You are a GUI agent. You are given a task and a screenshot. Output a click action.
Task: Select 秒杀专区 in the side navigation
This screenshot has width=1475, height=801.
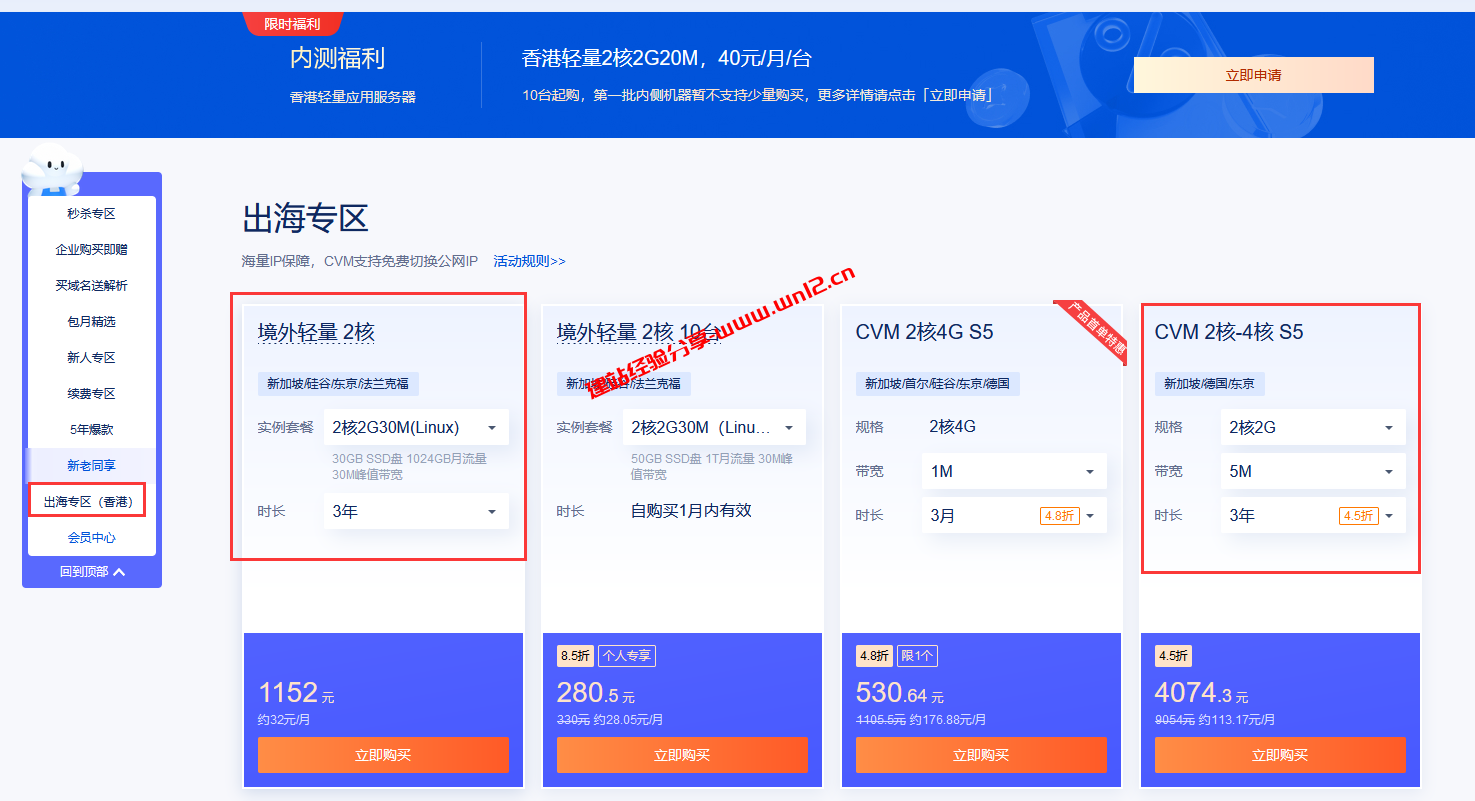click(91, 213)
